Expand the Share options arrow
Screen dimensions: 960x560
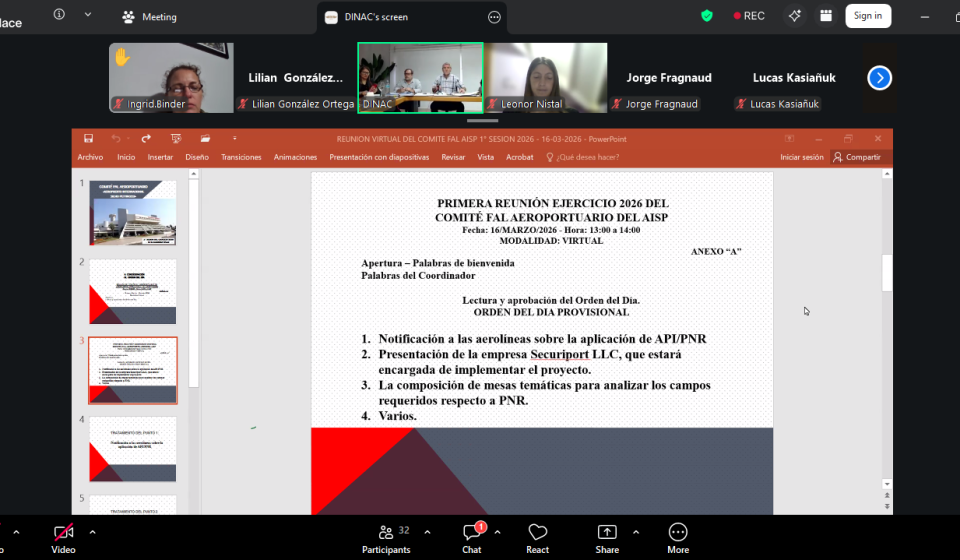pos(636,532)
